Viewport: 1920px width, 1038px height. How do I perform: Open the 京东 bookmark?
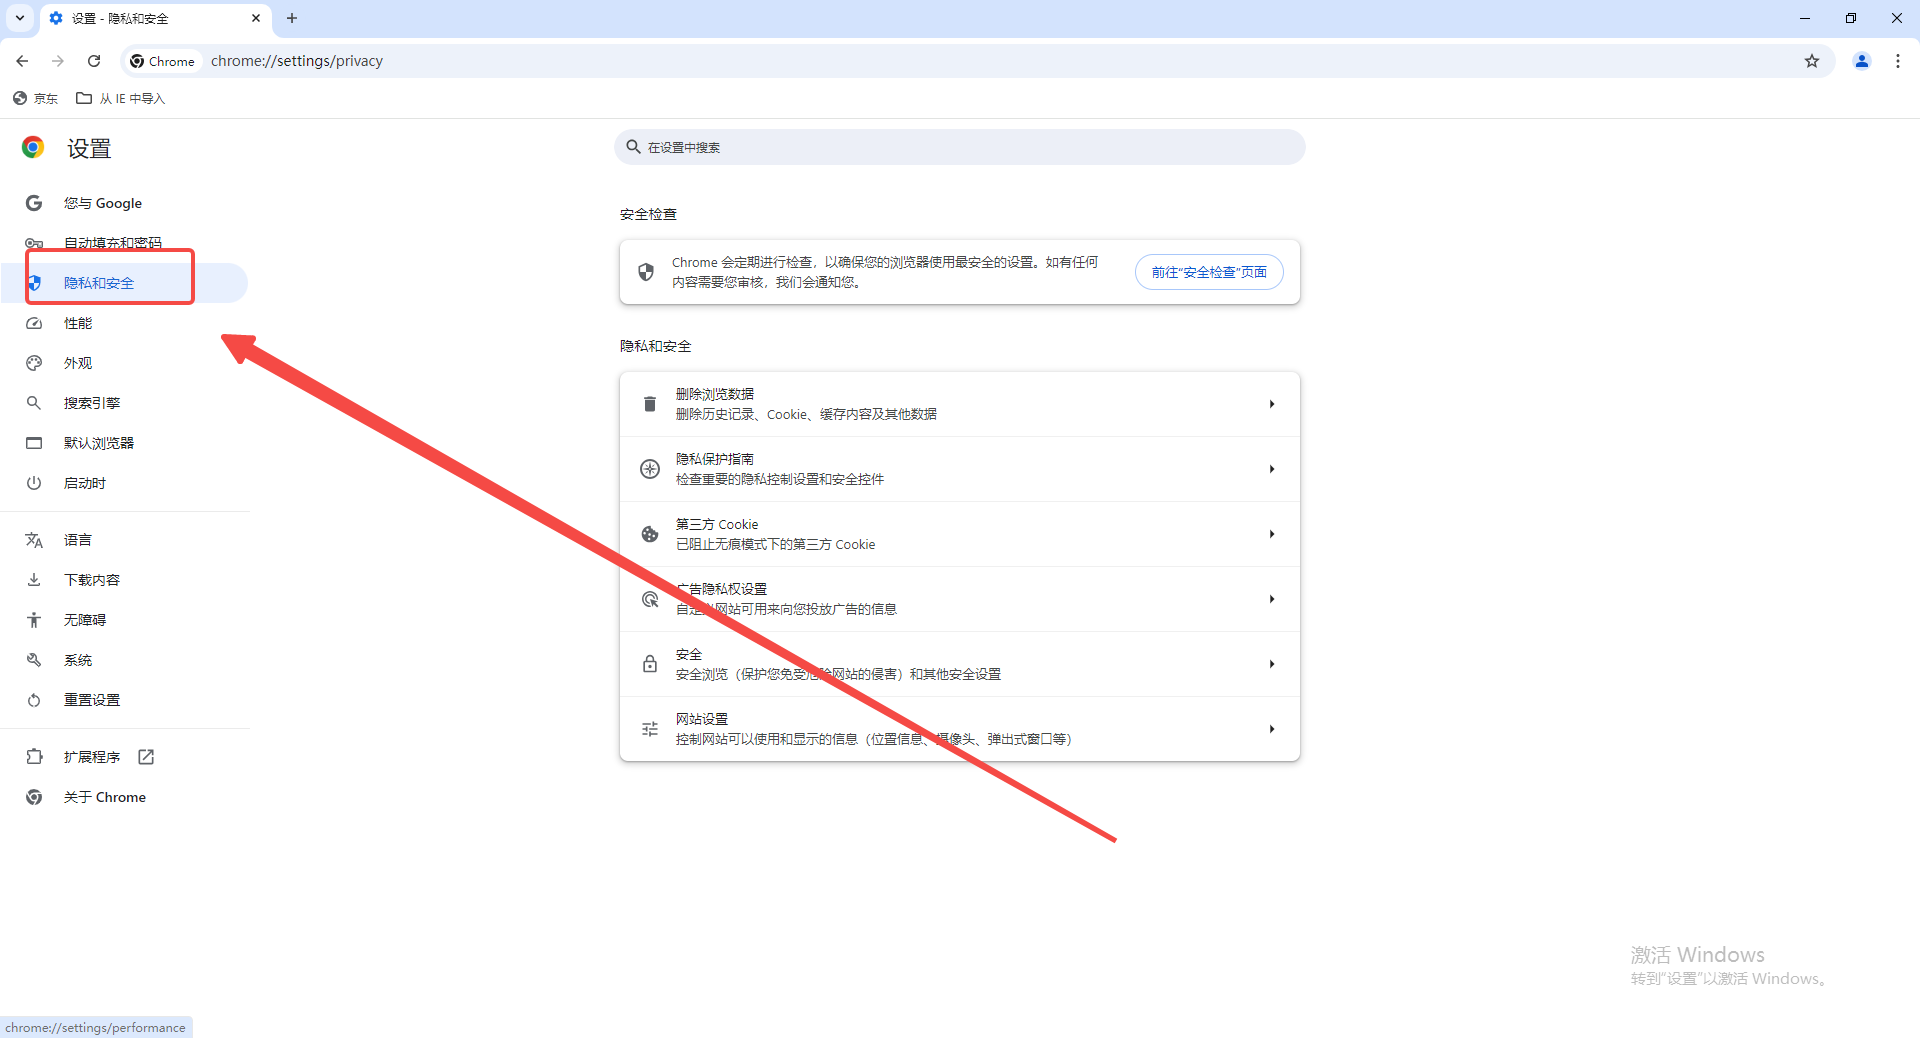click(x=36, y=98)
